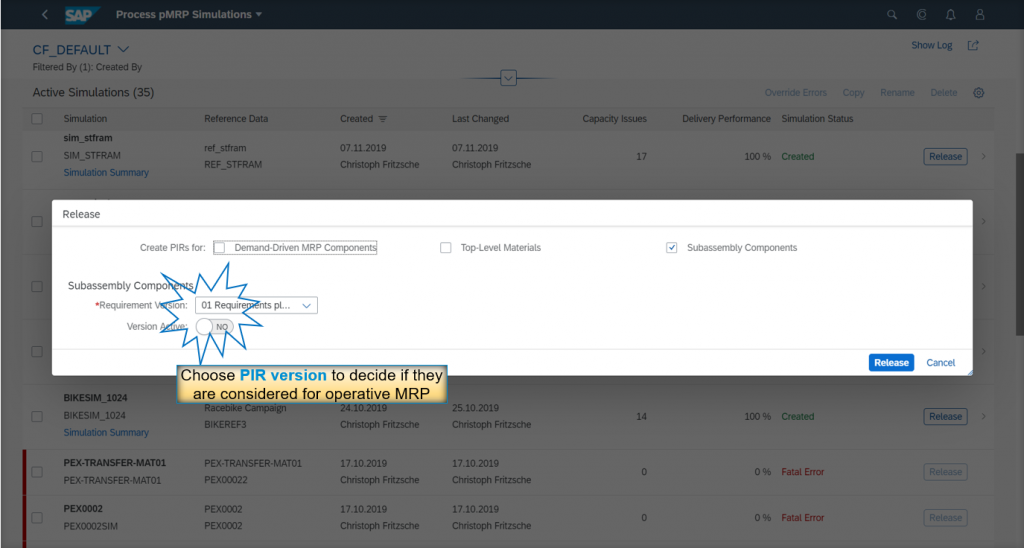Open details arrow for sim_stfram row
The height and width of the screenshot is (548, 1024).
[984, 157]
